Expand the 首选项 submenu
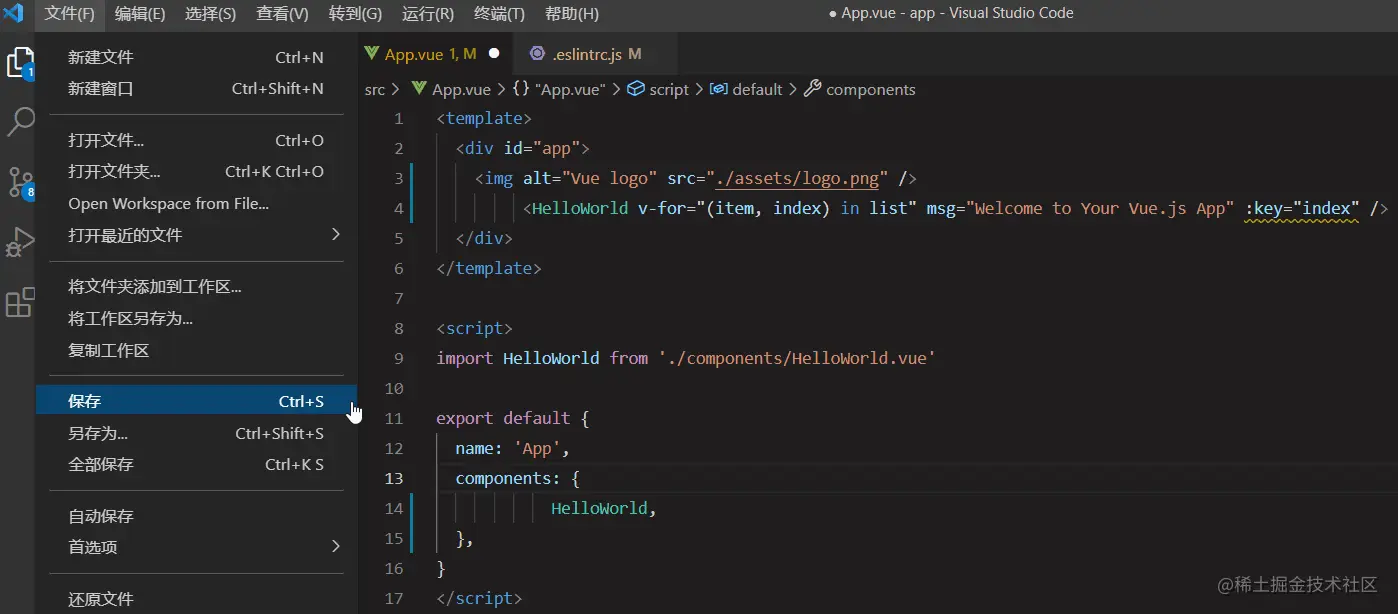The image size is (1398, 614). [196, 548]
